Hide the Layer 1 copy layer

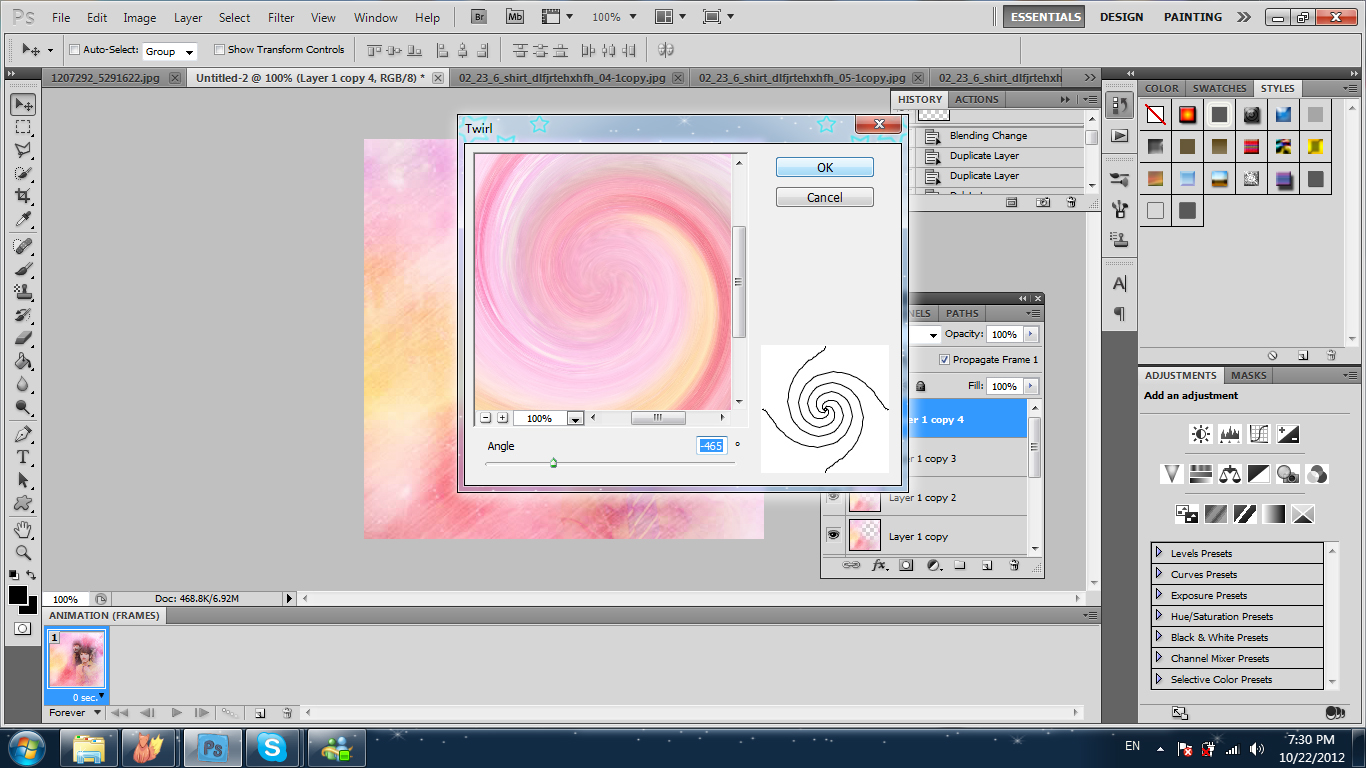point(833,536)
